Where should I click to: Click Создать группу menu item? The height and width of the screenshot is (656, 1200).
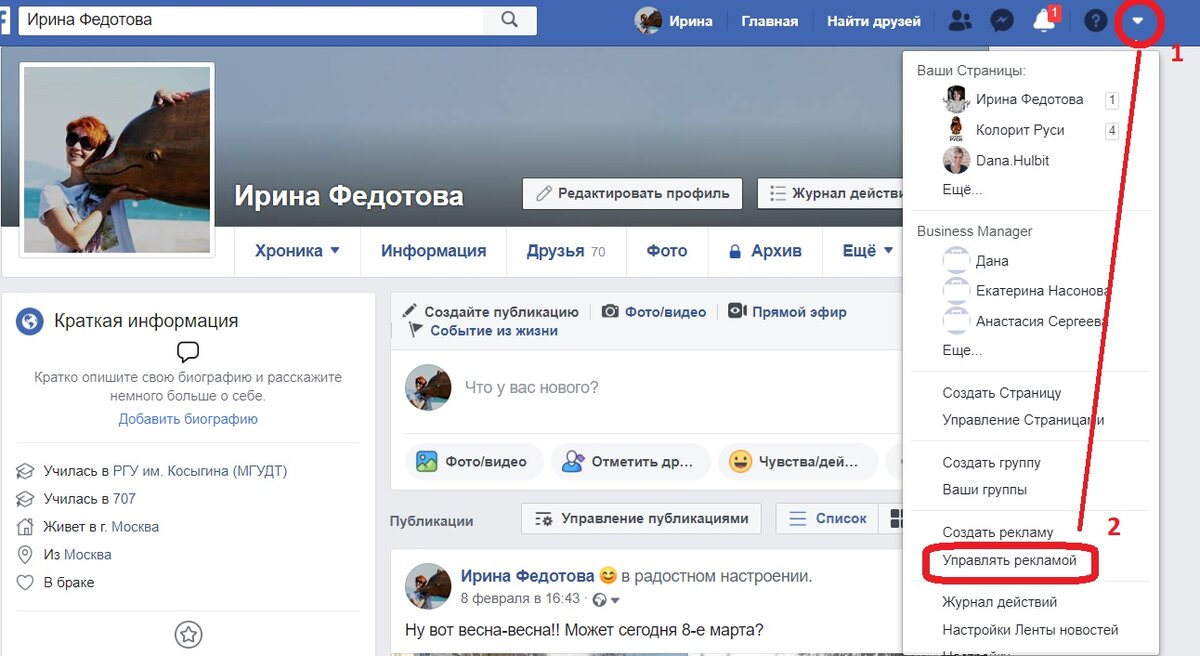(991, 463)
